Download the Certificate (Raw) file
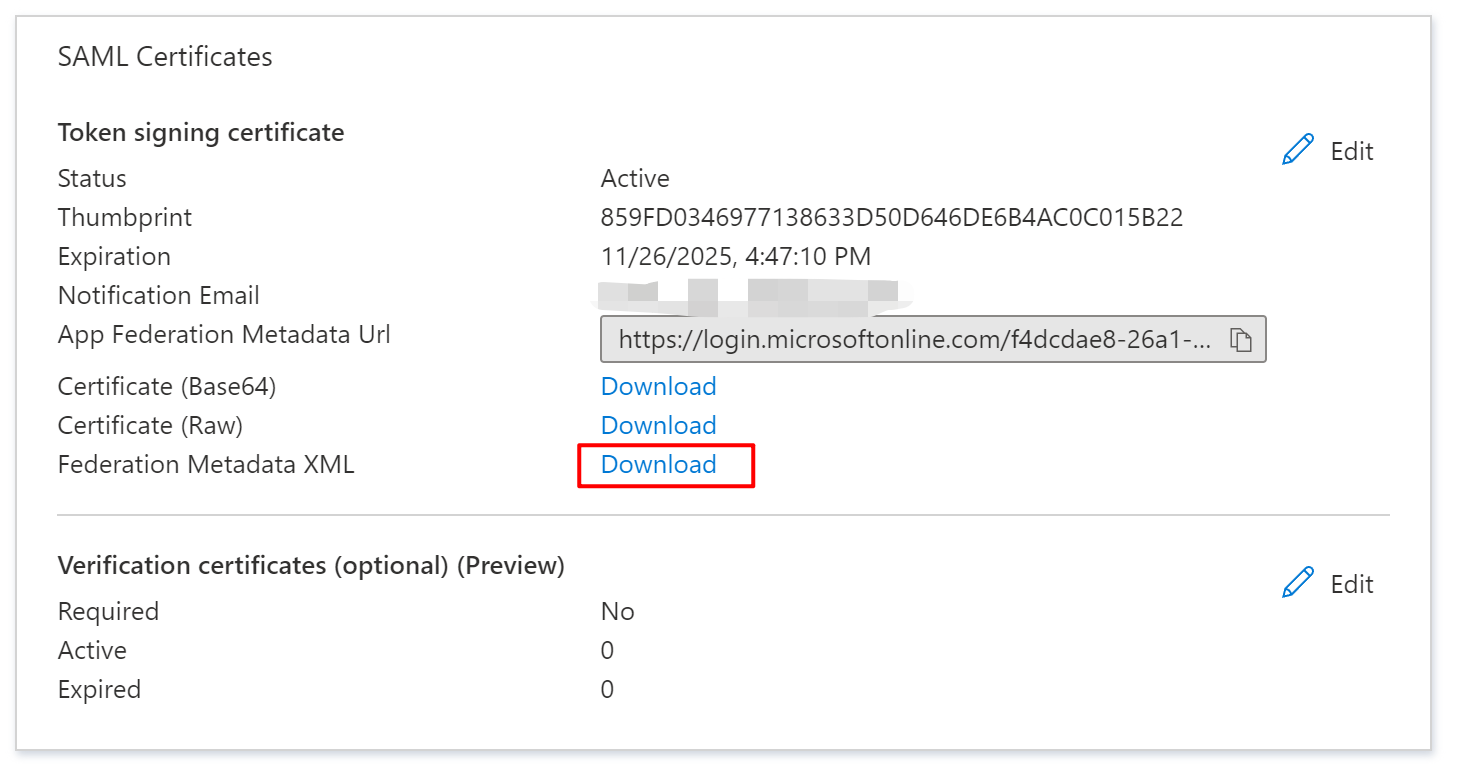1457x764 pixels. coord(658,426)
